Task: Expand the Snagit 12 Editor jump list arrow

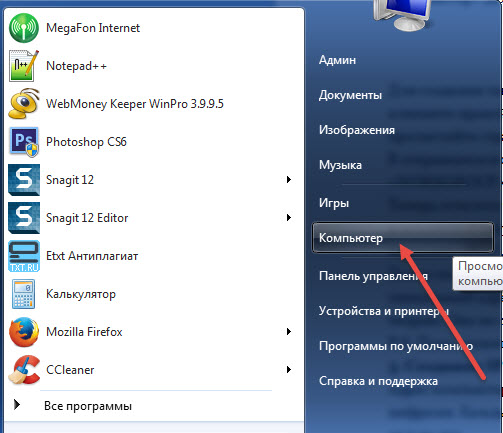Action: pos(289,218)
